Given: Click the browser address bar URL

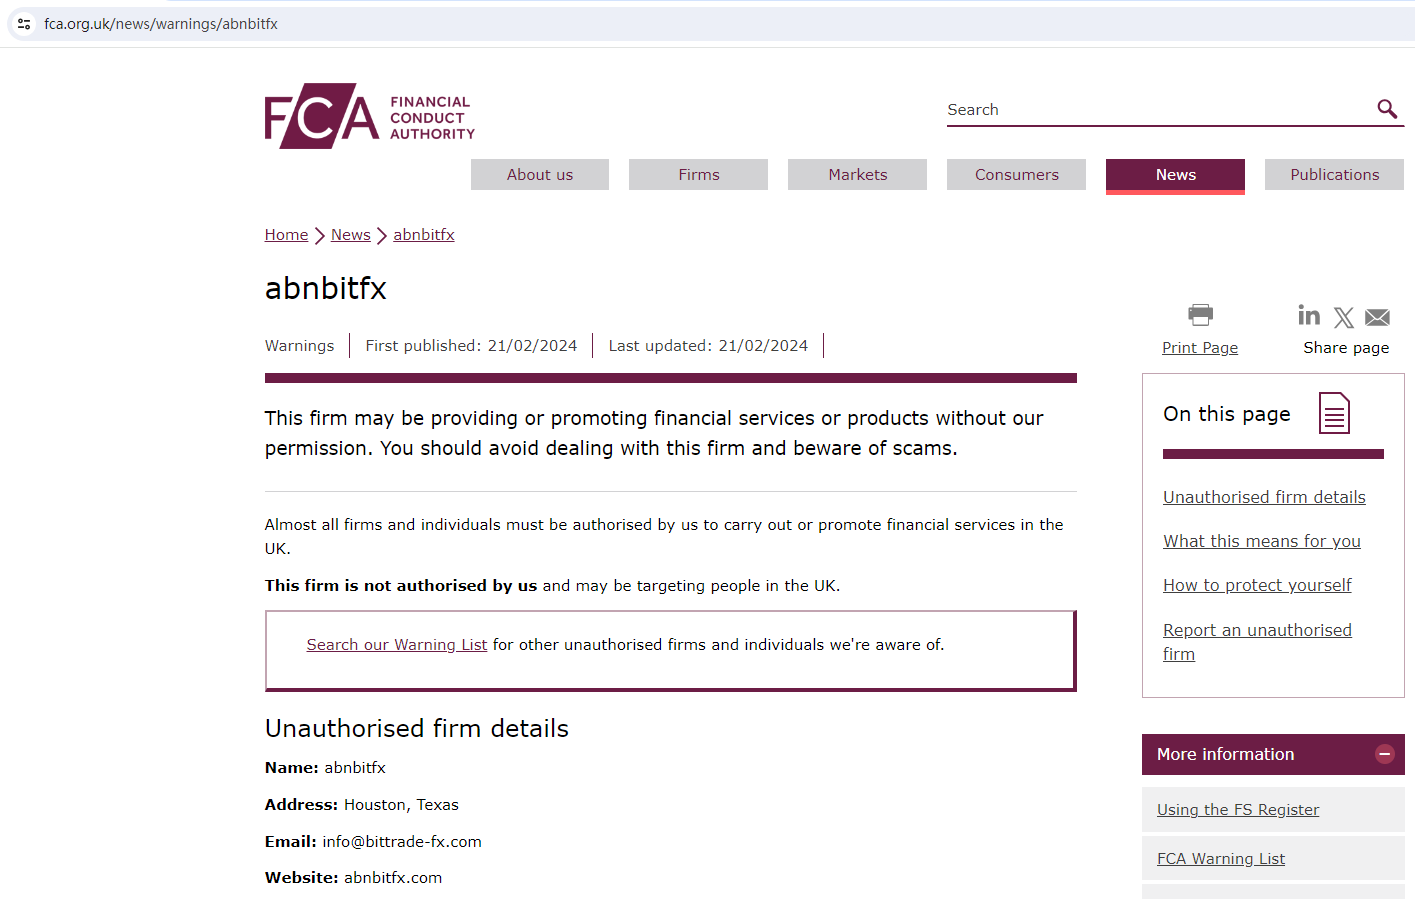Looking at the screenshot, I should coord(161,24).
